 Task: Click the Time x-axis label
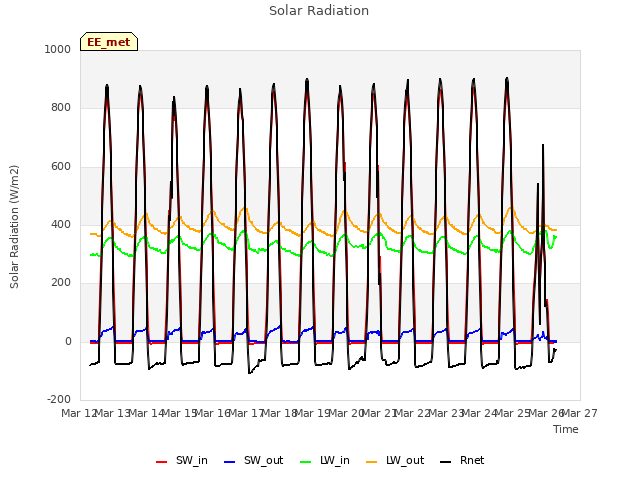click(x=566, y=429)
